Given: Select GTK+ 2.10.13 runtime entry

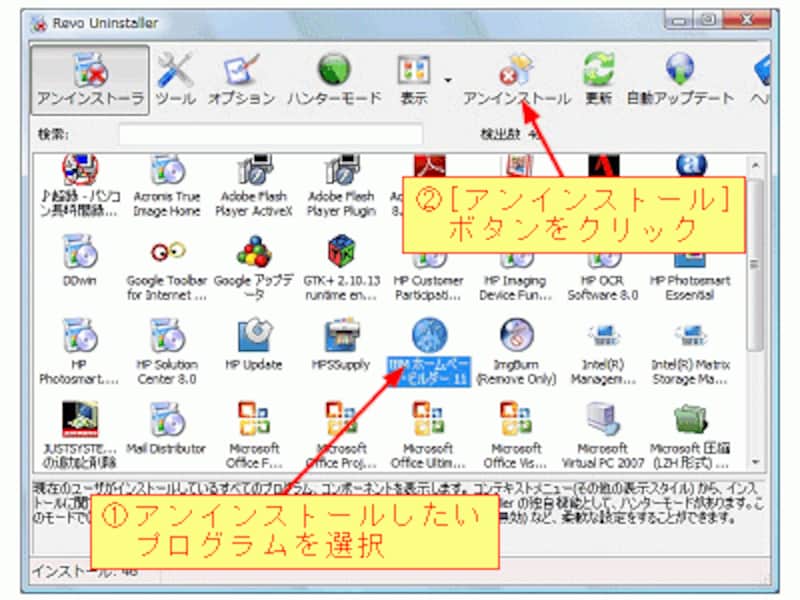Looking at the screenshot, I should (341, 268).
